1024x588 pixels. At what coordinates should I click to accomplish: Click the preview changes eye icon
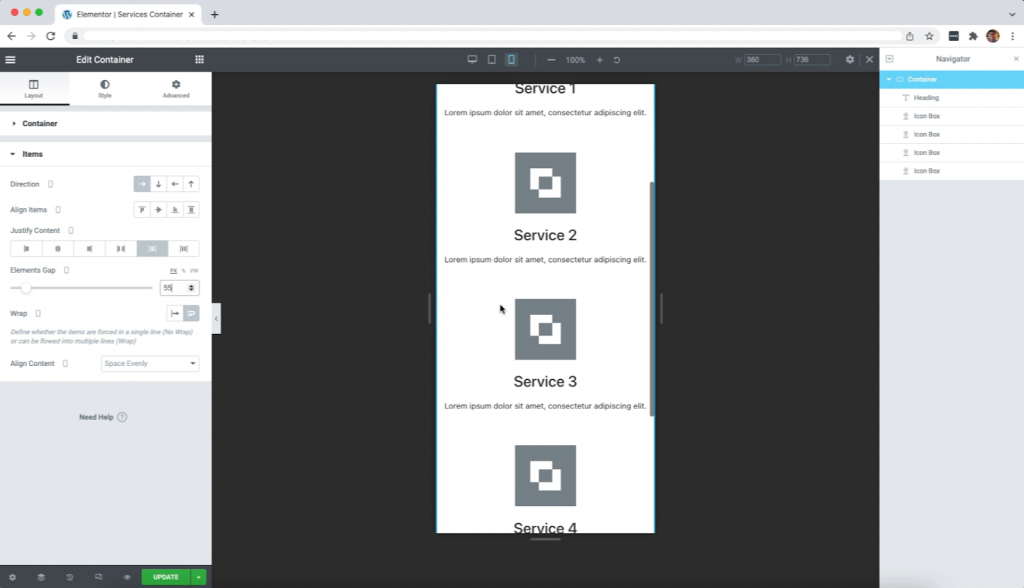click(127, 577)
